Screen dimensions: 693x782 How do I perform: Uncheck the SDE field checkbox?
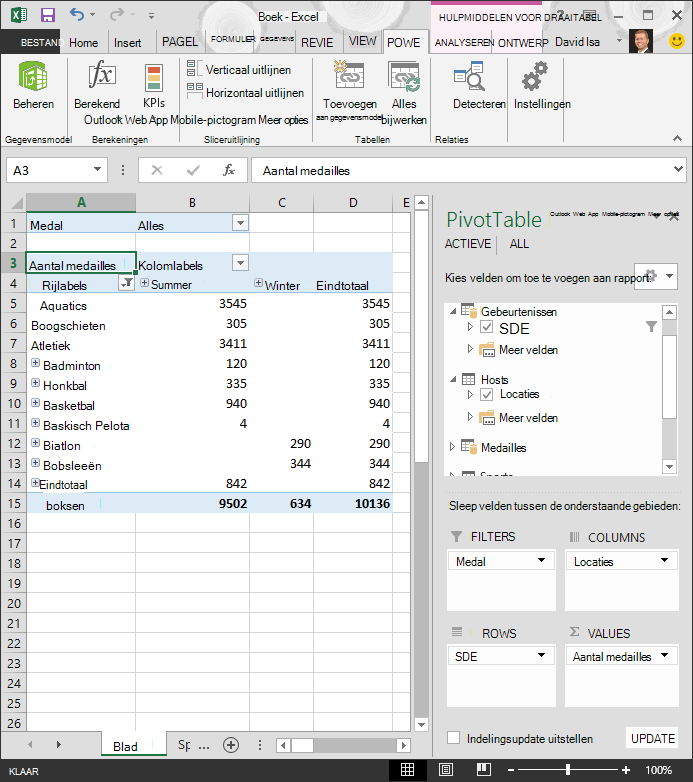coord(487,327)
